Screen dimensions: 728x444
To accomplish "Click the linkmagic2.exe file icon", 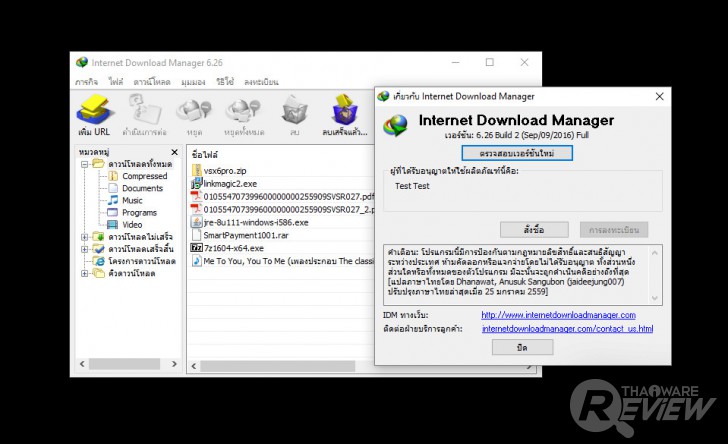I will 196,183.
